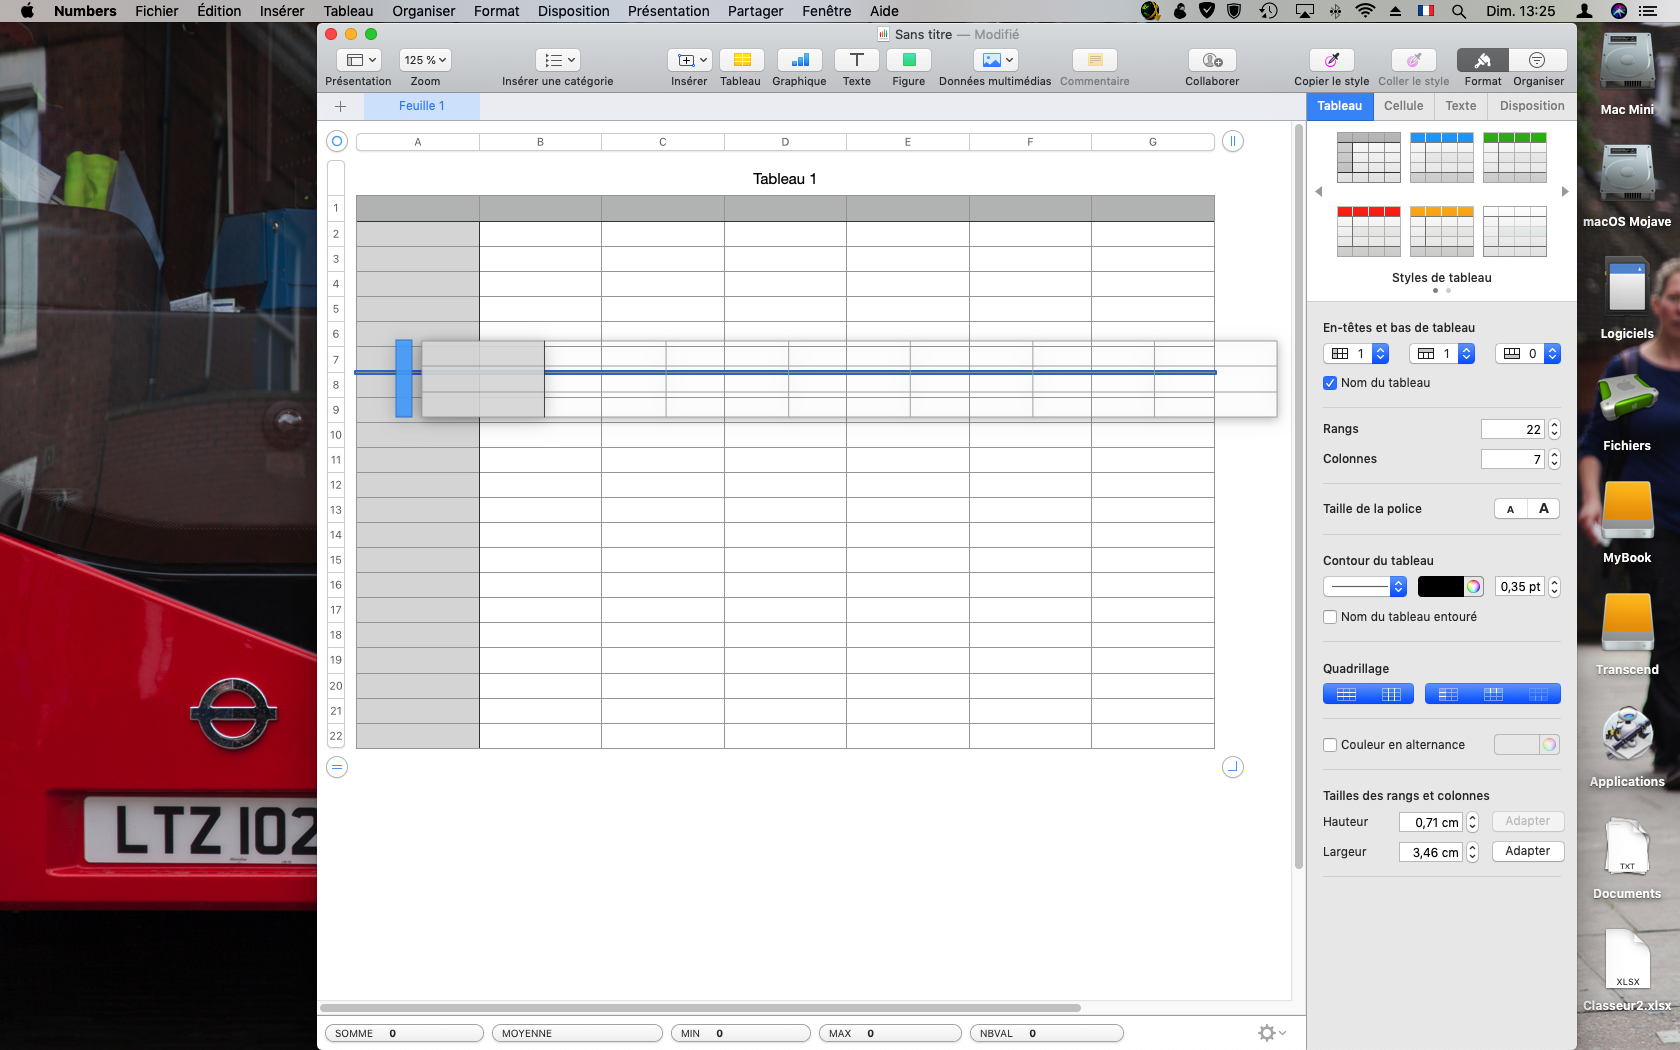Open Classeur2.xlsx file on desktop
This screenshot has width=1680, height=1050.
(x=1627, y=959)
